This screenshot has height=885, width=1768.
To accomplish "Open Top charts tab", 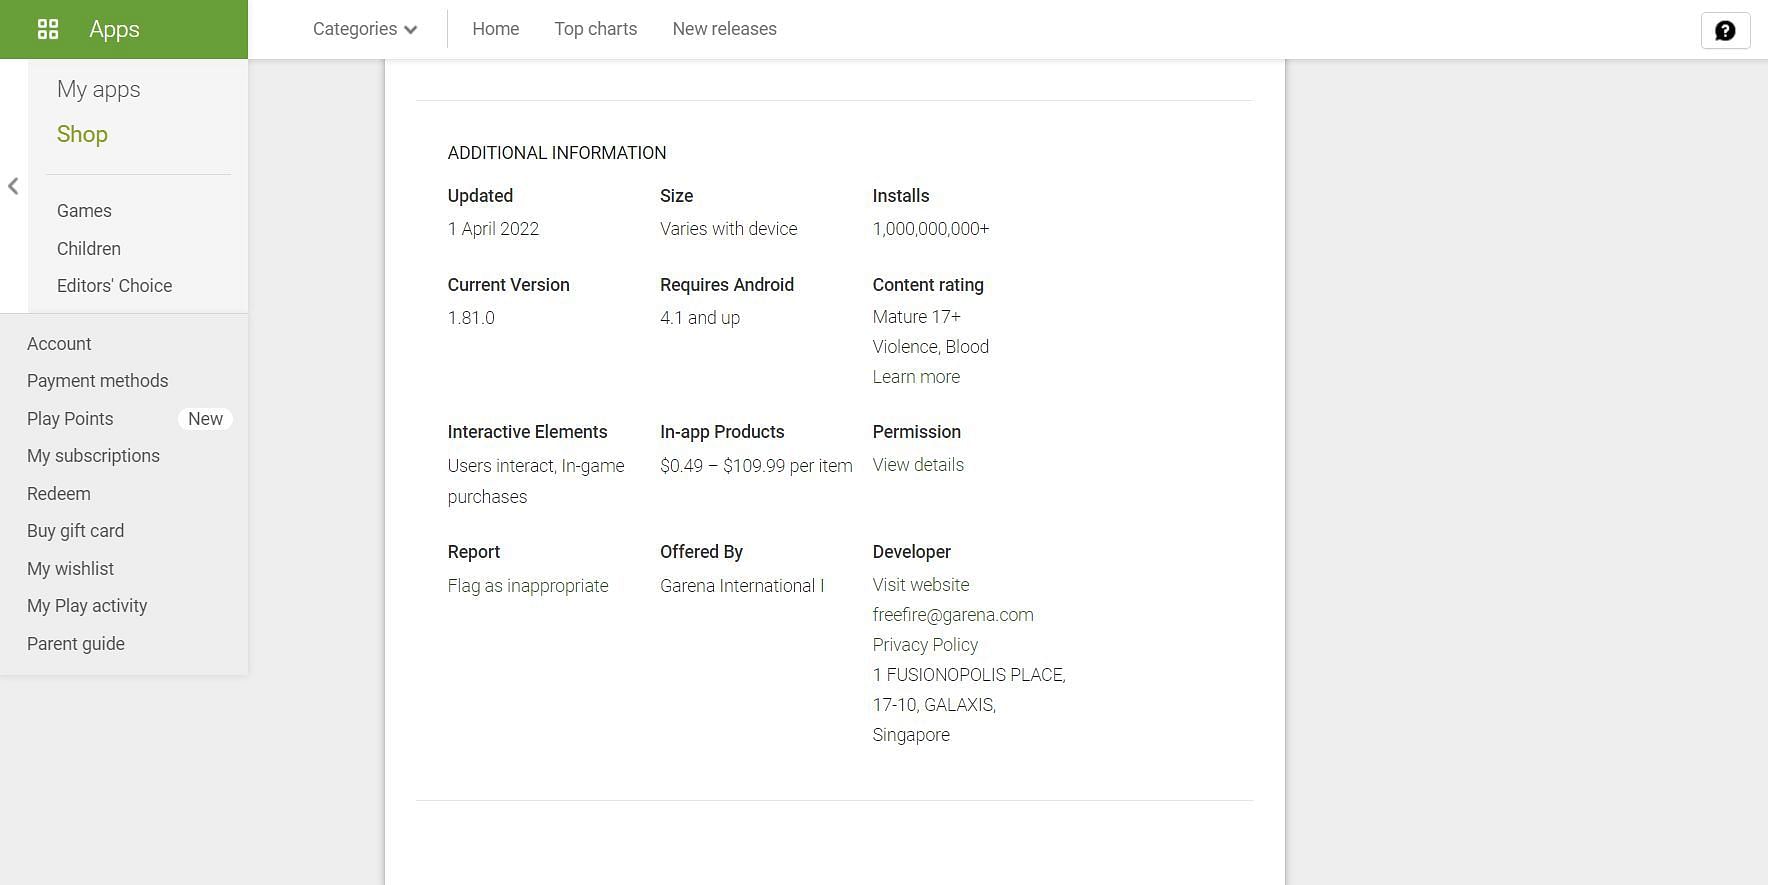I will [x=595, y=29].
